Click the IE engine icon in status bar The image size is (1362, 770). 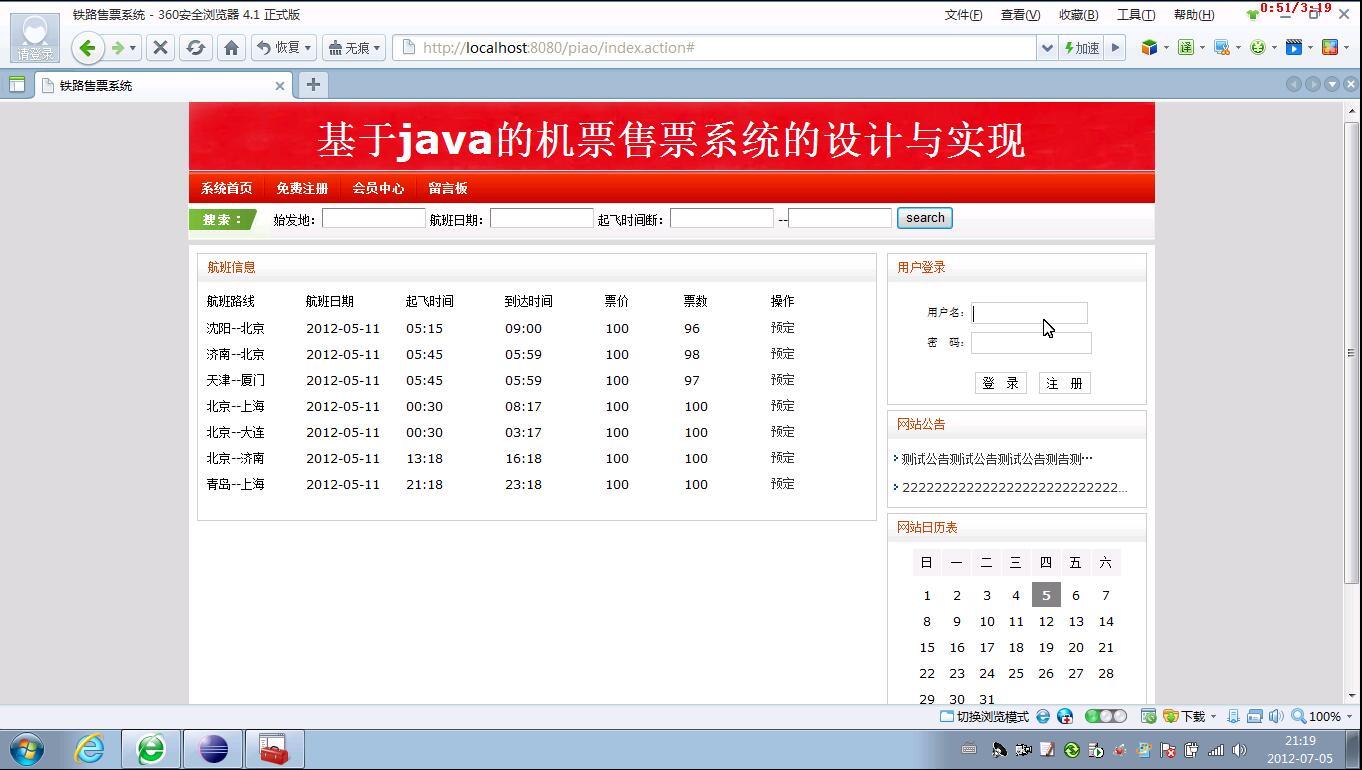point(1043,716)
